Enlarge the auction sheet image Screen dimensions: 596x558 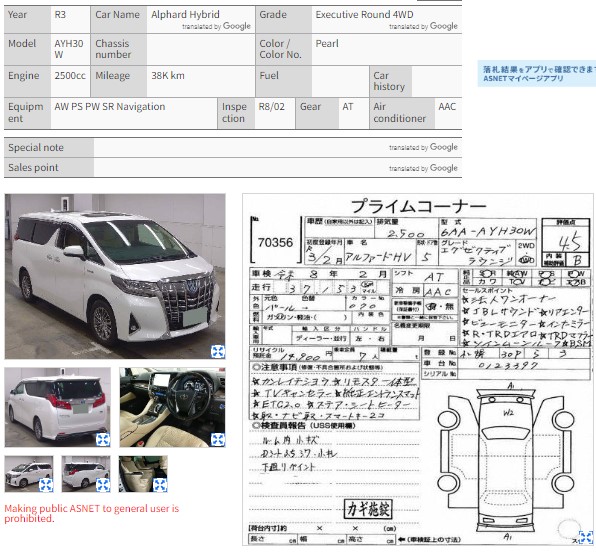point(586,537)
